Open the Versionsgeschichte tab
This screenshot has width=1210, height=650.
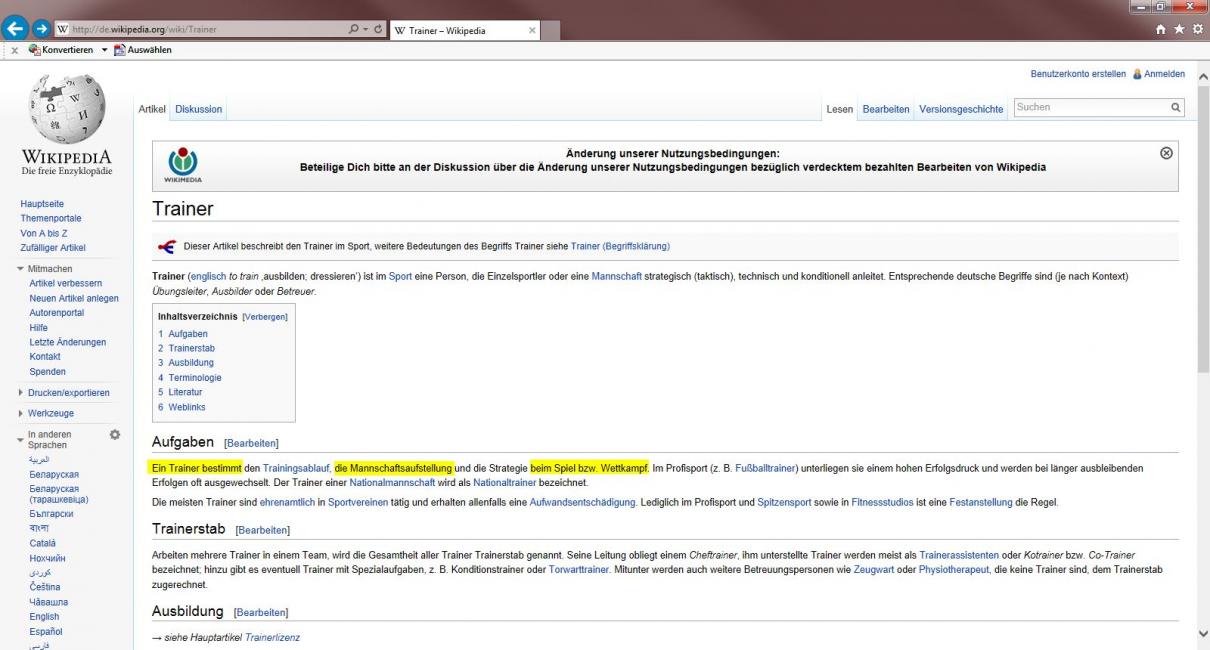click(x=961, y=109)
